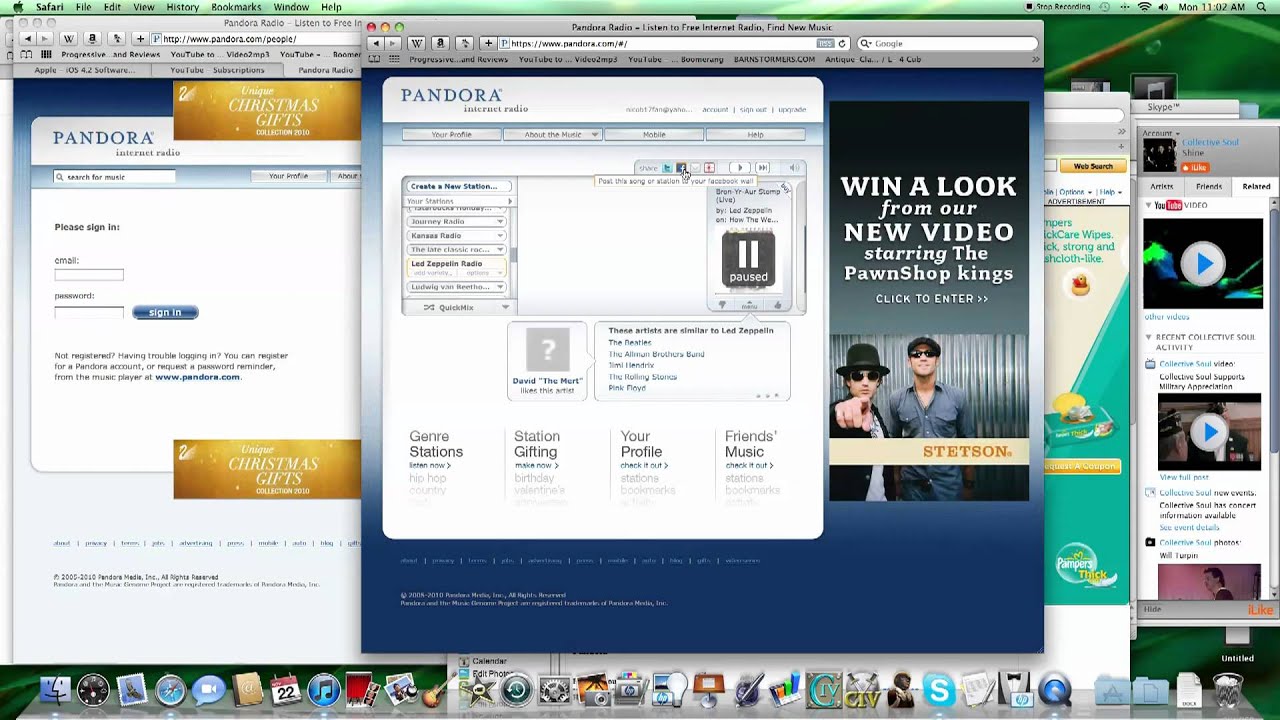
Task: Open the Help tab in Pandora
Action: (x=755, y=134)
